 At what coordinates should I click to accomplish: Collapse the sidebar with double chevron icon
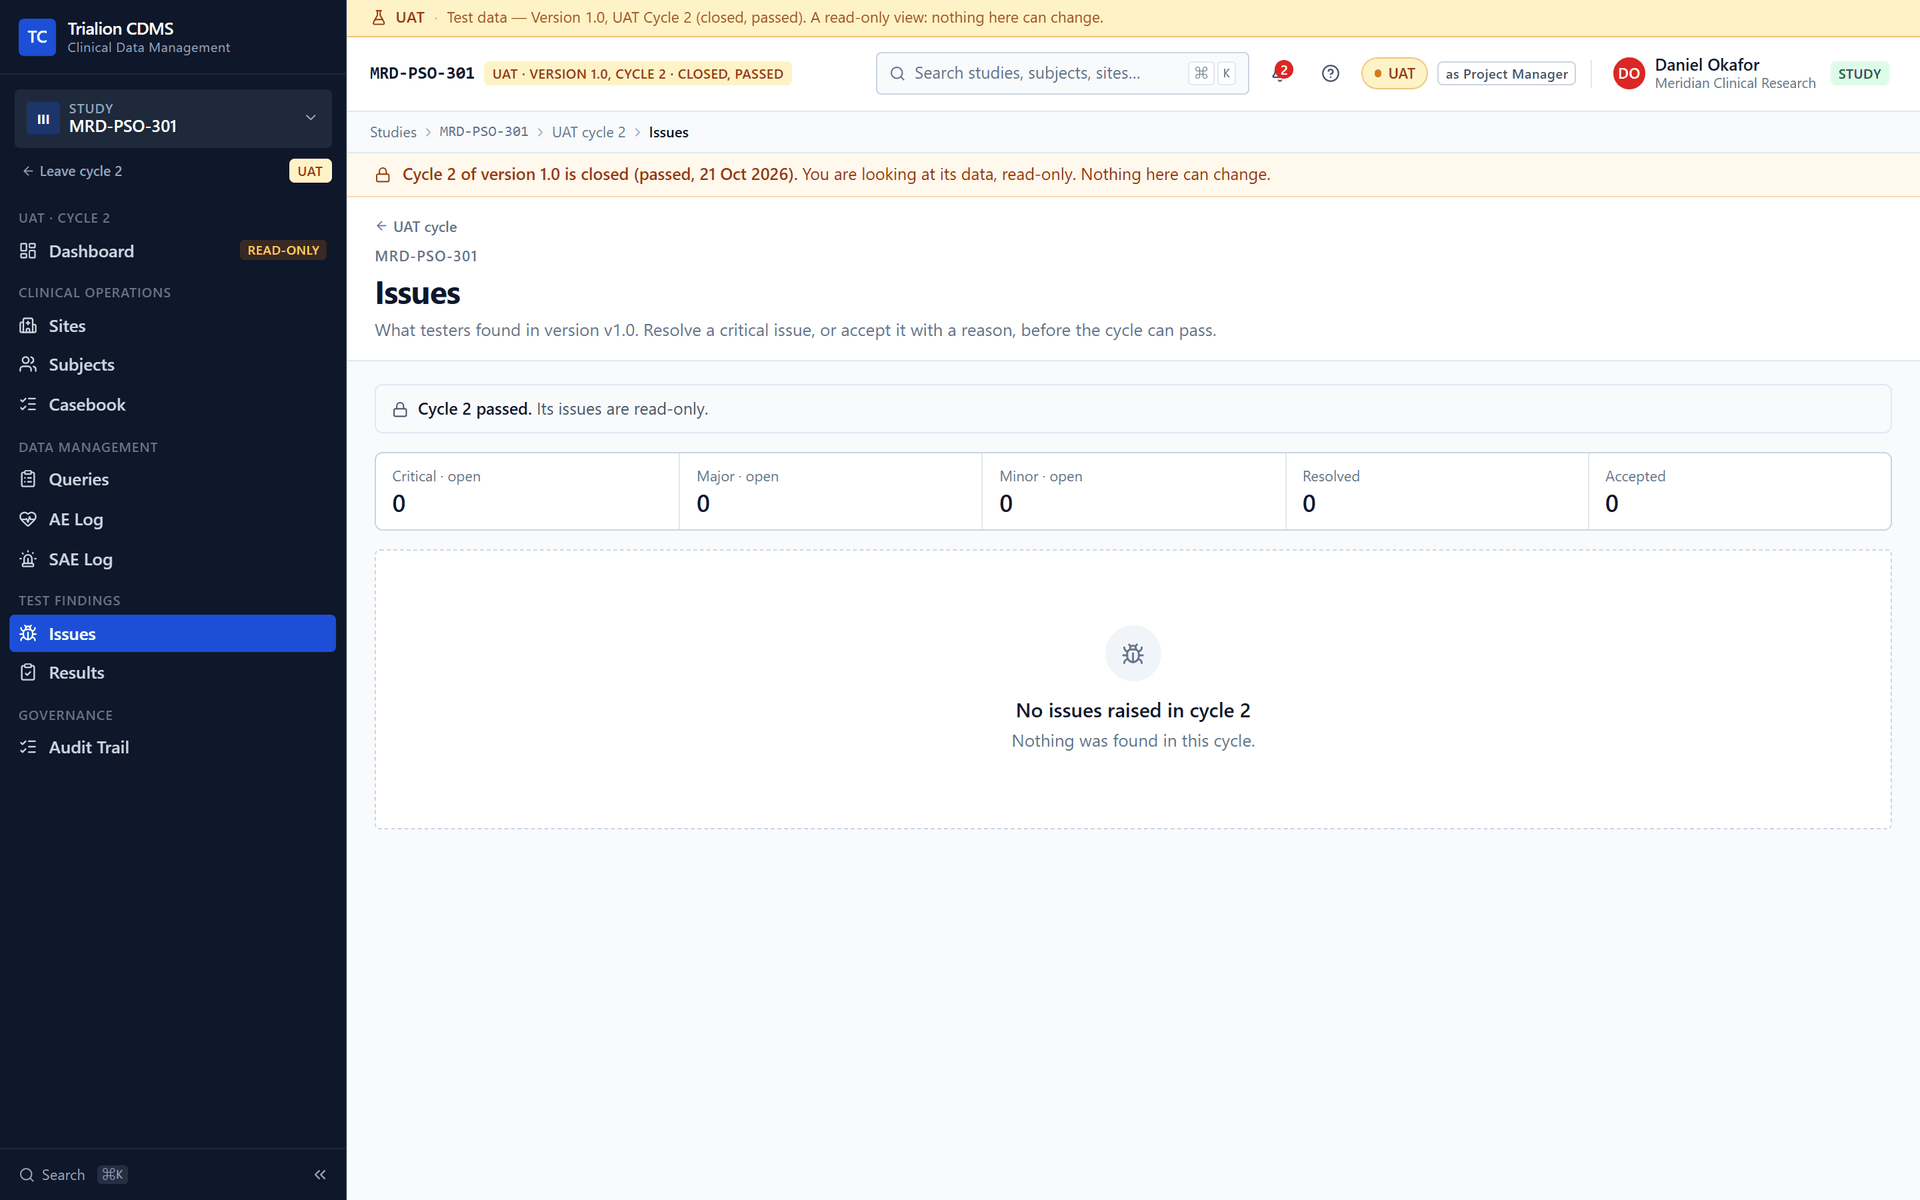click(x=320, y=1174)
